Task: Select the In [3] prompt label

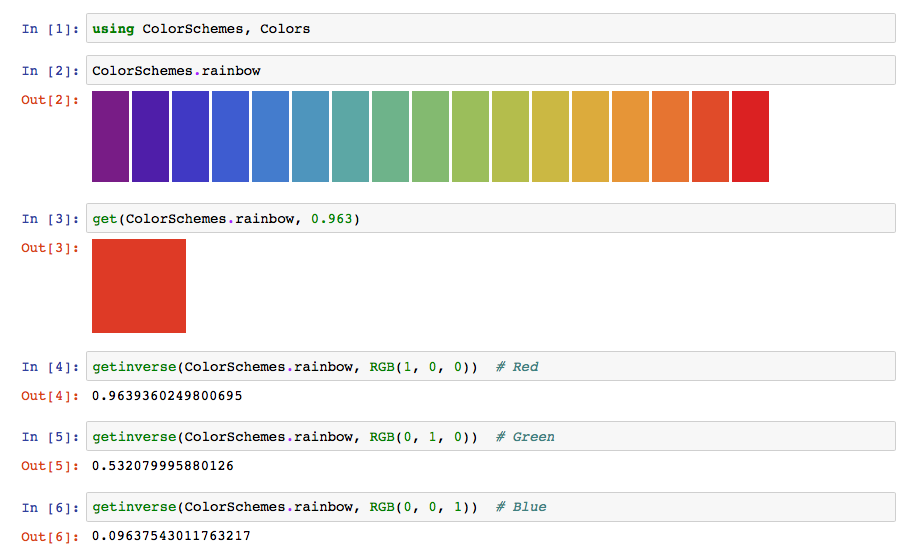Action: pyautogui.click(x=50, y=219)
